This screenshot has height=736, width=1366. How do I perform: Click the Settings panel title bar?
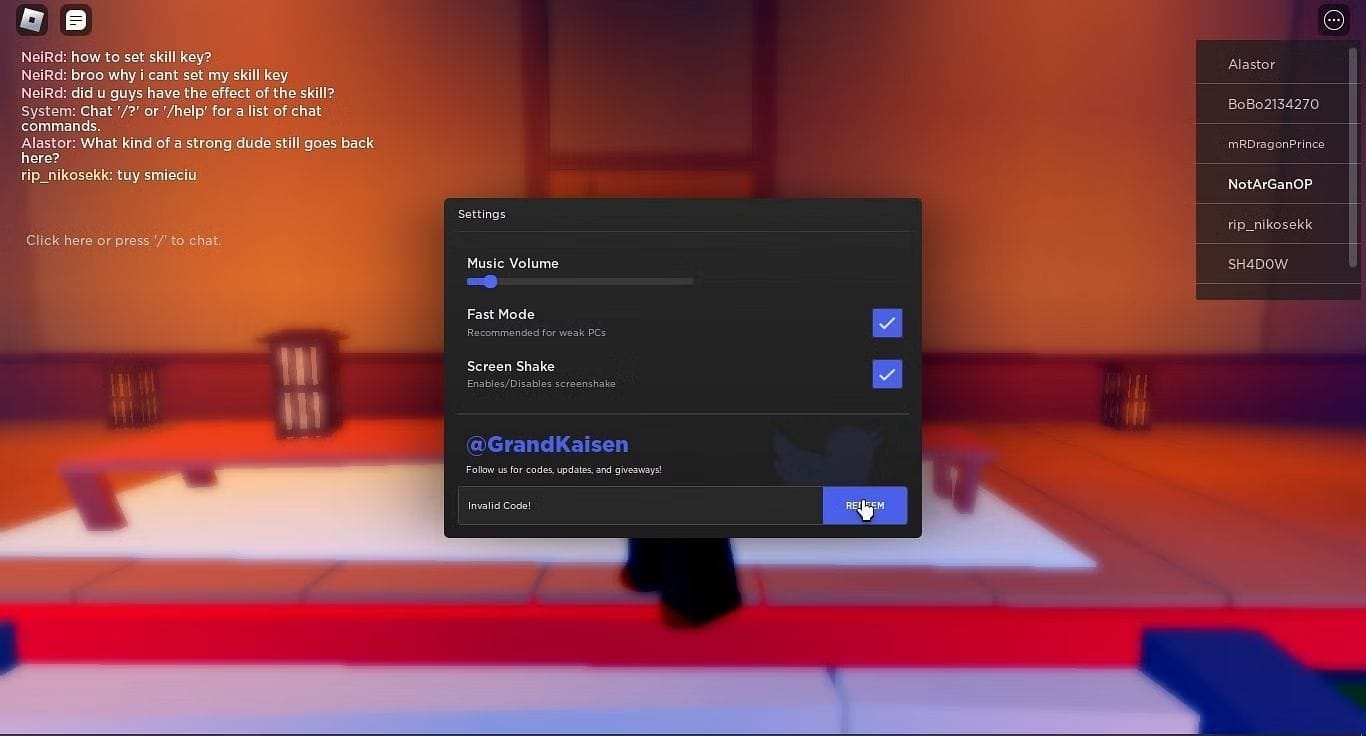[x=481, y=213]
